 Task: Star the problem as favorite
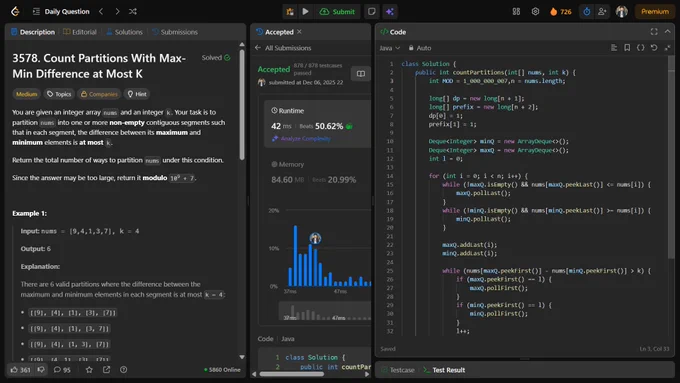89,370
